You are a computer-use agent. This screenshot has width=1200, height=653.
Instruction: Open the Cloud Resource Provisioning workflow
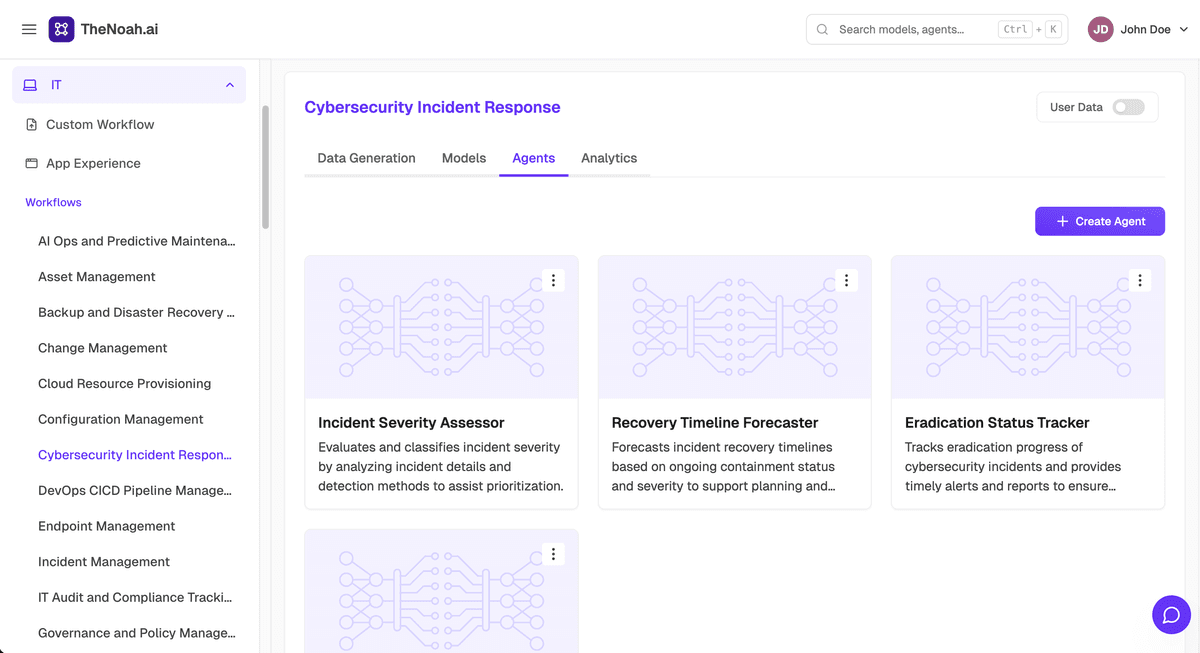pos(125,383)
